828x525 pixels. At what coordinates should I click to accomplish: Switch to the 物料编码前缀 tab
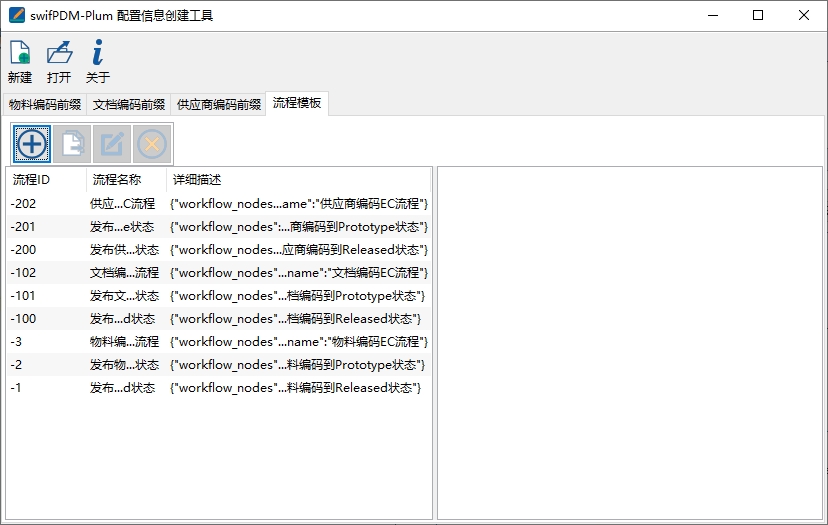tap(45, 104)
